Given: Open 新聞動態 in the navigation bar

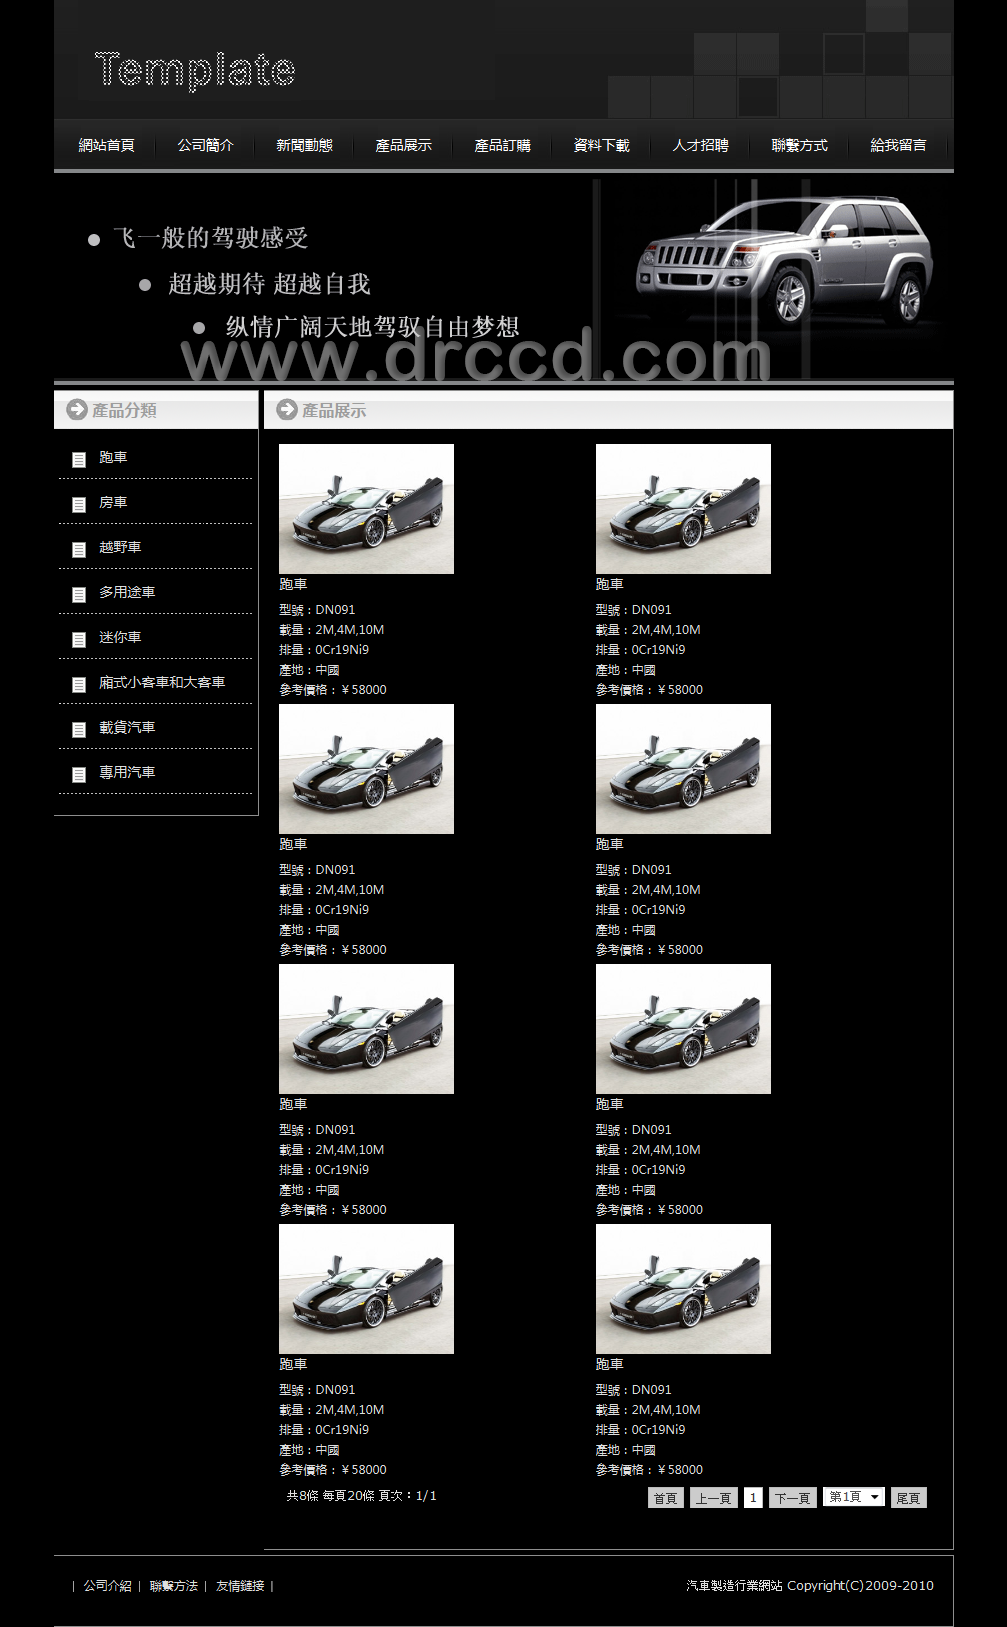Looking at the screenshot, I should (x=305, y=146).
